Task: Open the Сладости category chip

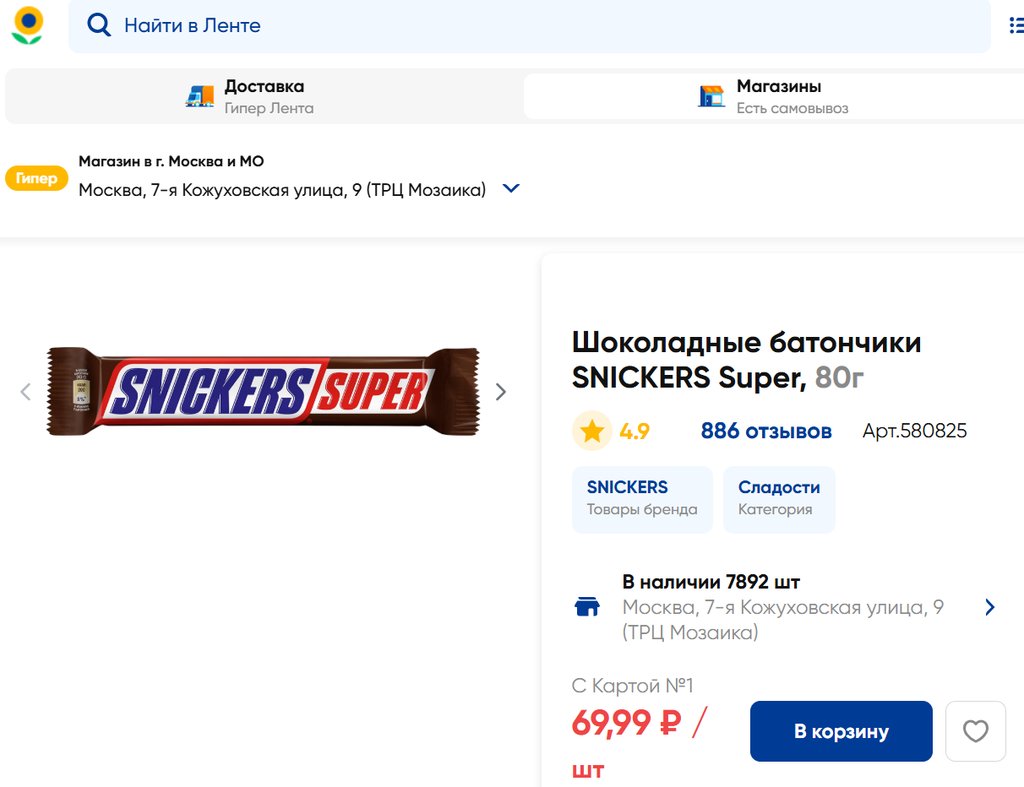Action: pyautogui.click(x=779, y=498)
